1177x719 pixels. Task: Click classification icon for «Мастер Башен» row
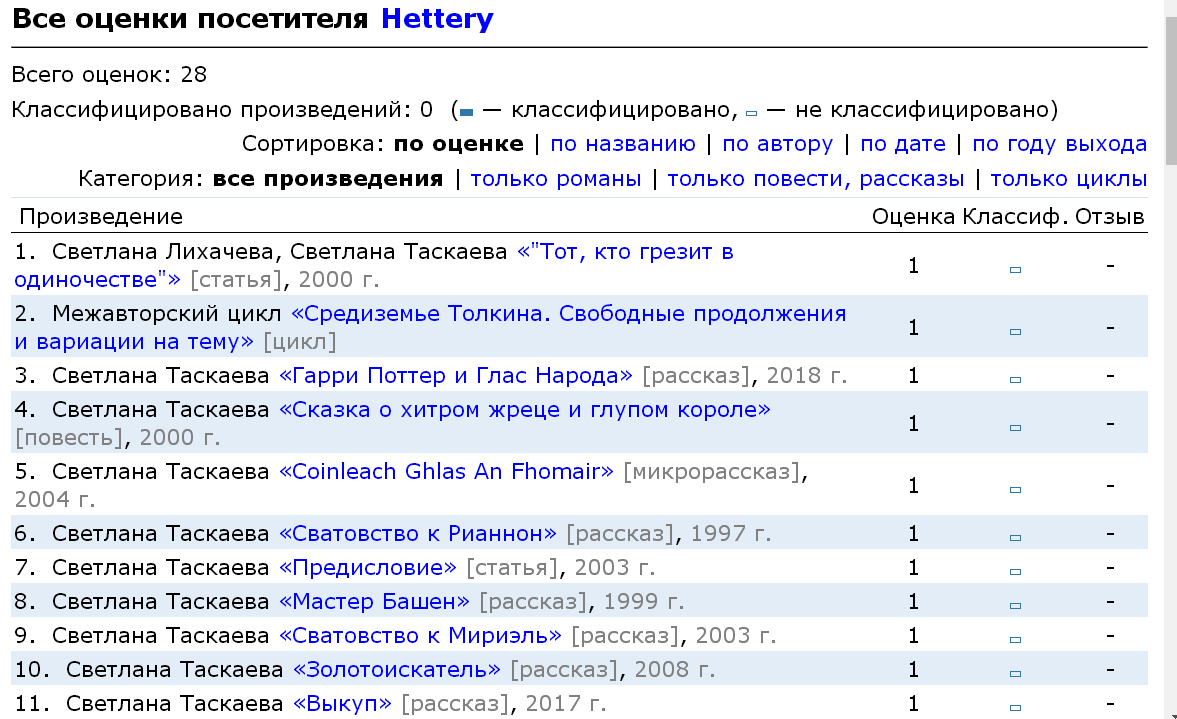[1015, 605]
